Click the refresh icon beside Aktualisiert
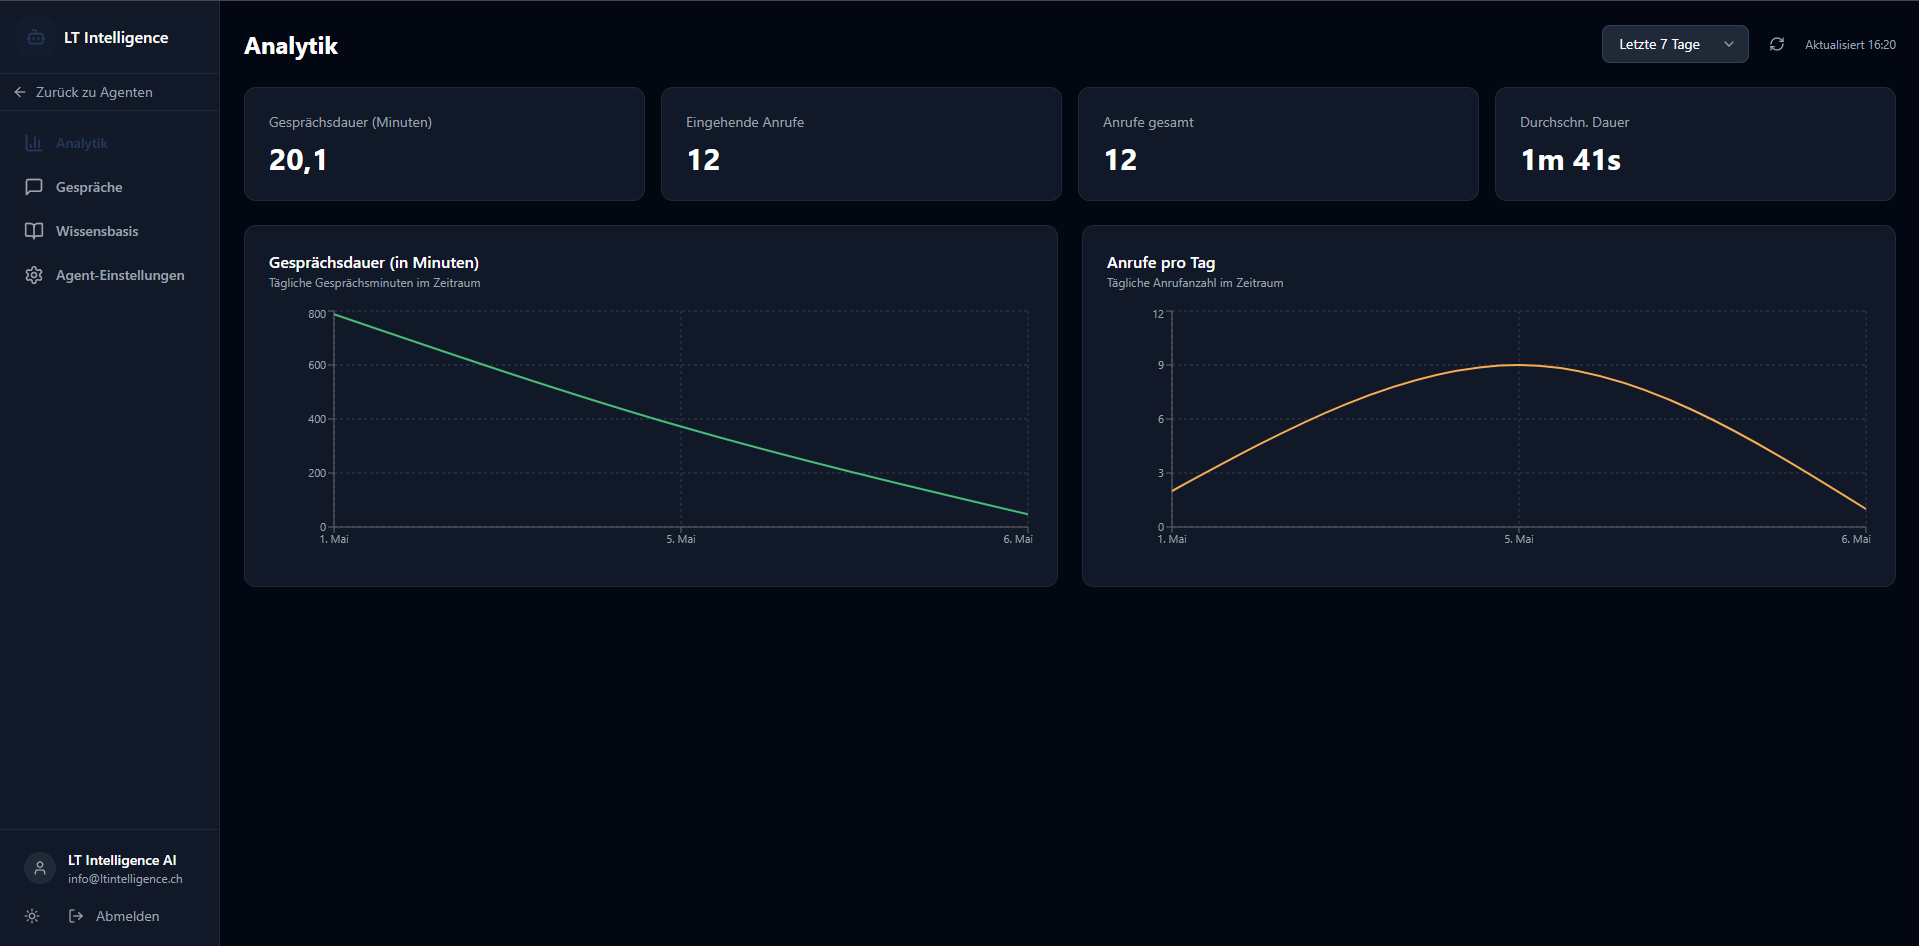This screenshot has width=1919, height=946. 1777,44
